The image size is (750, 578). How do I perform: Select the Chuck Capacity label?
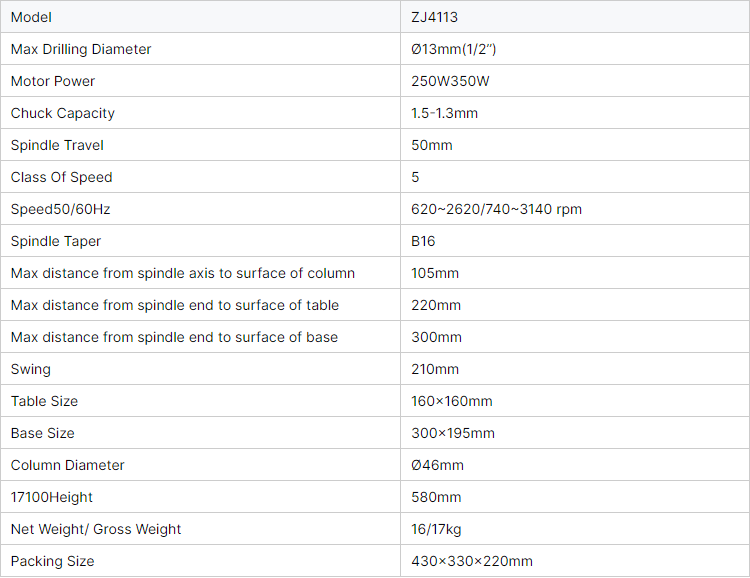point(63,113)
